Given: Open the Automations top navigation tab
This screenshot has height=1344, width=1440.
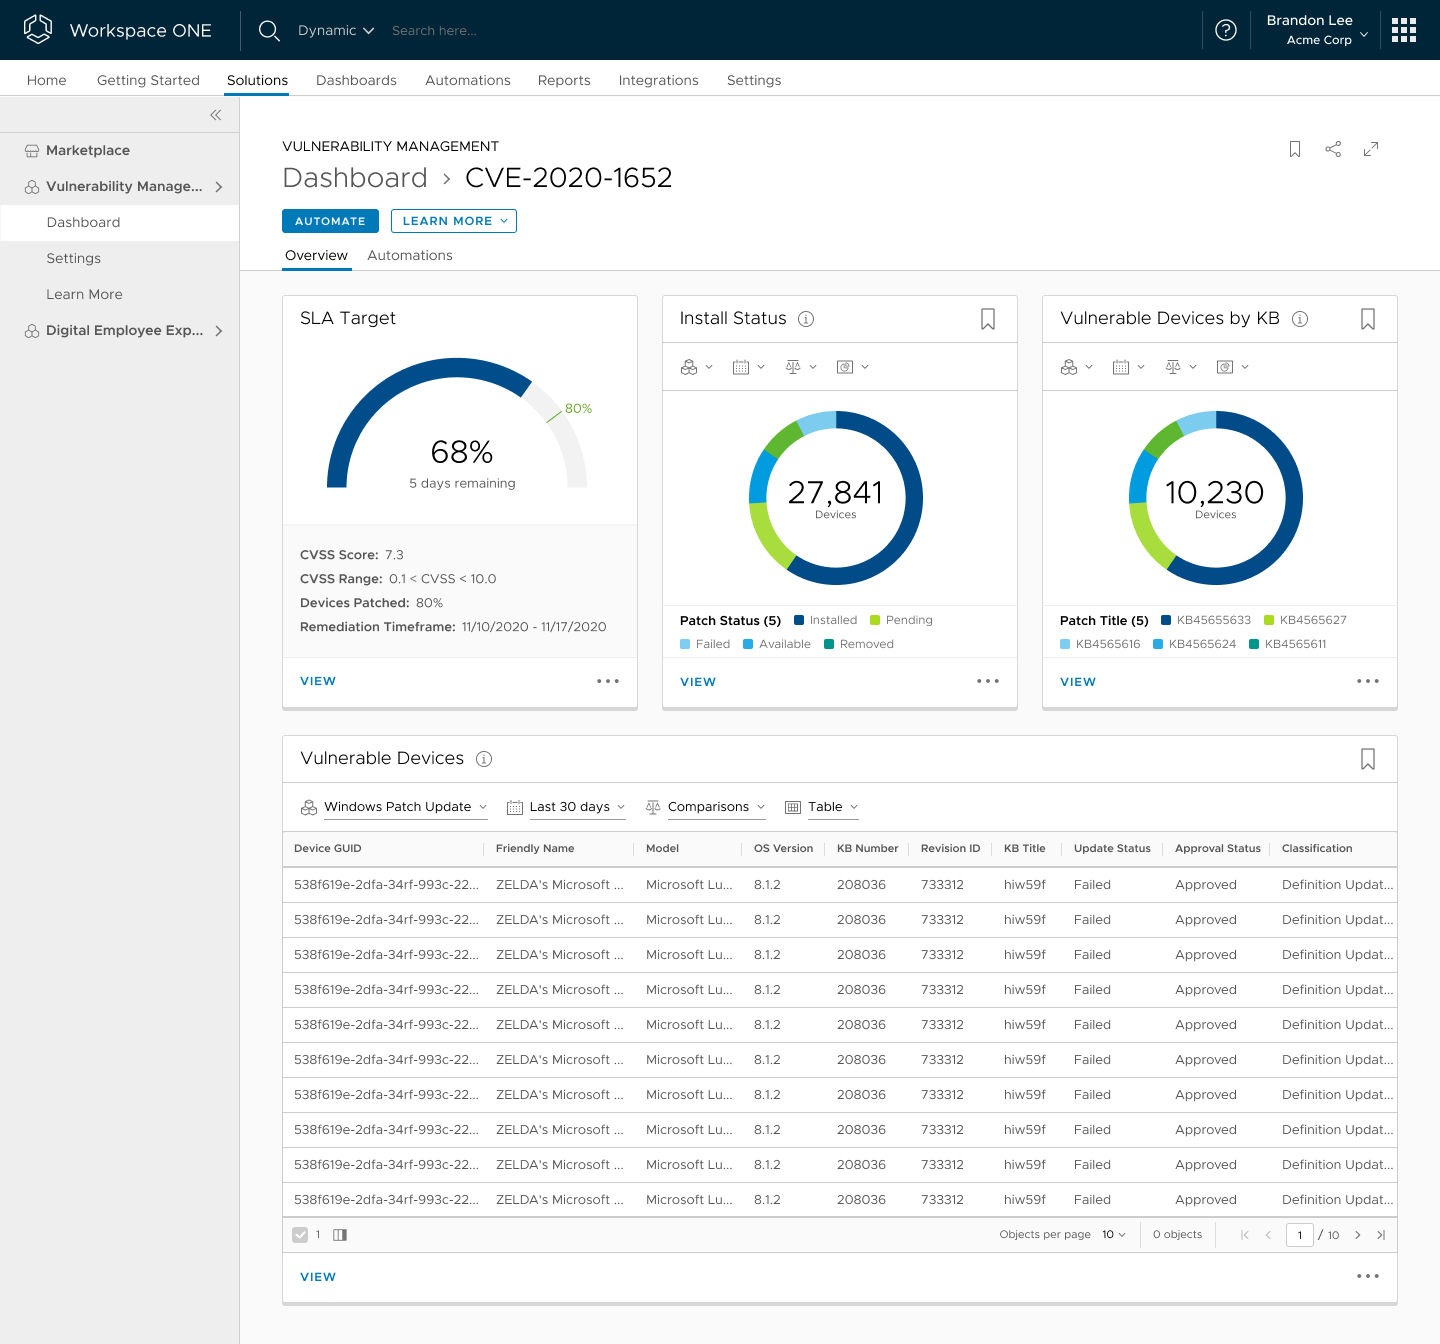Looking at the screenshot, I should coord(468,80).
